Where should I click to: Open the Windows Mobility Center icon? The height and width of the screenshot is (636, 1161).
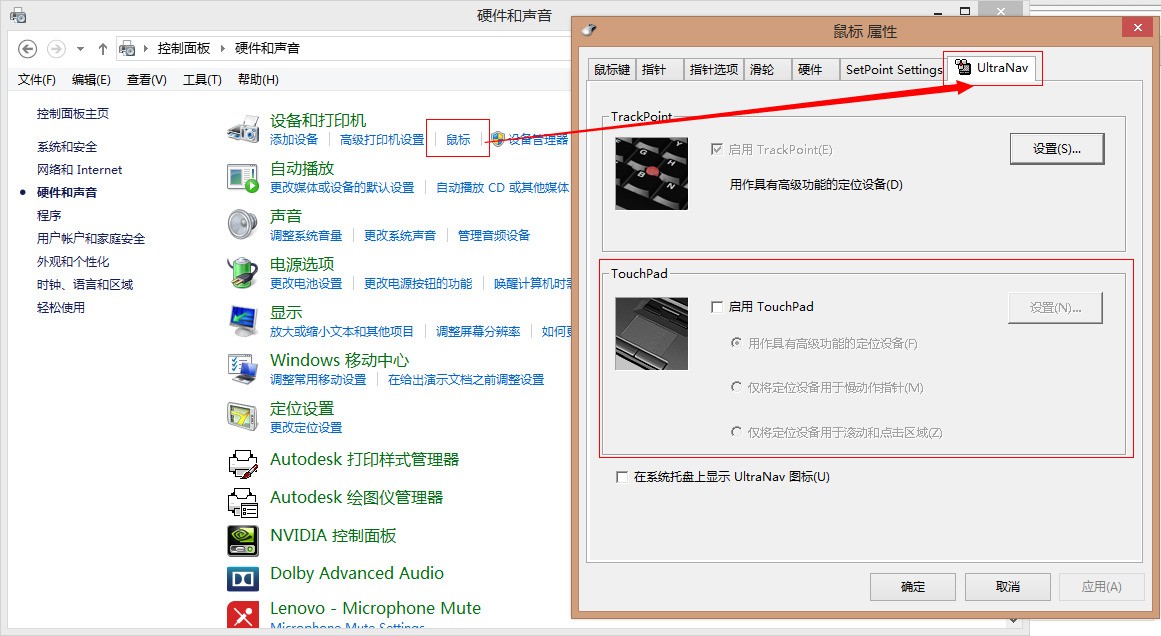point(243,368)
